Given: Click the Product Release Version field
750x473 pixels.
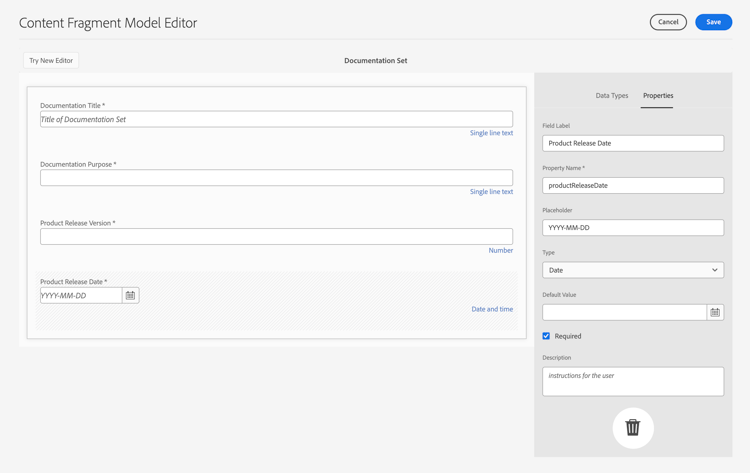Looking at the screenshot, I should pos(276,237).
